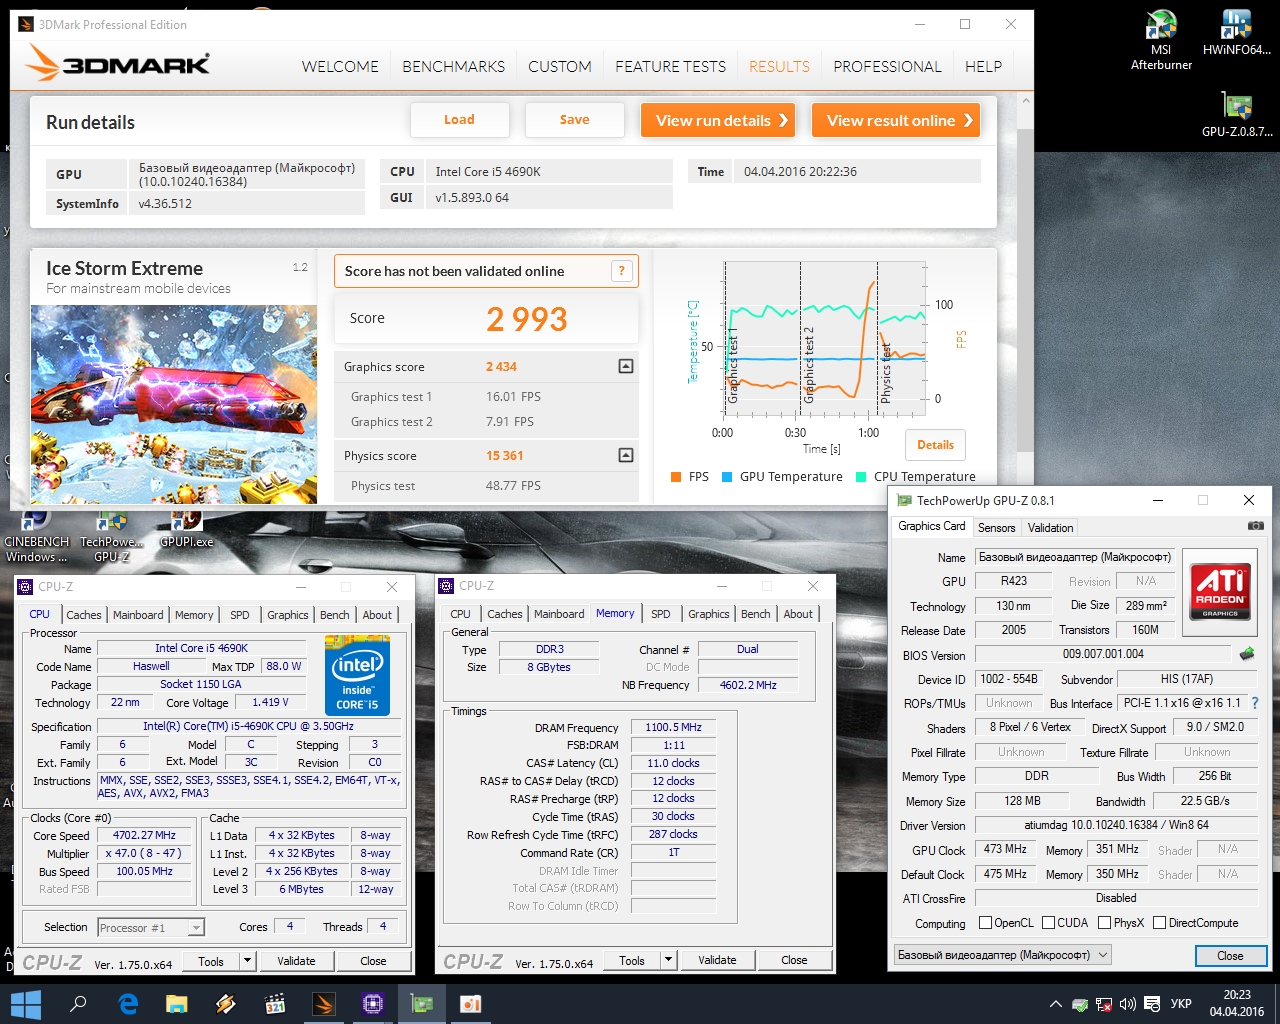Click the GPU Temperature blue legend swatch
1280x1024 pixels.
click(x=727, y=477)
